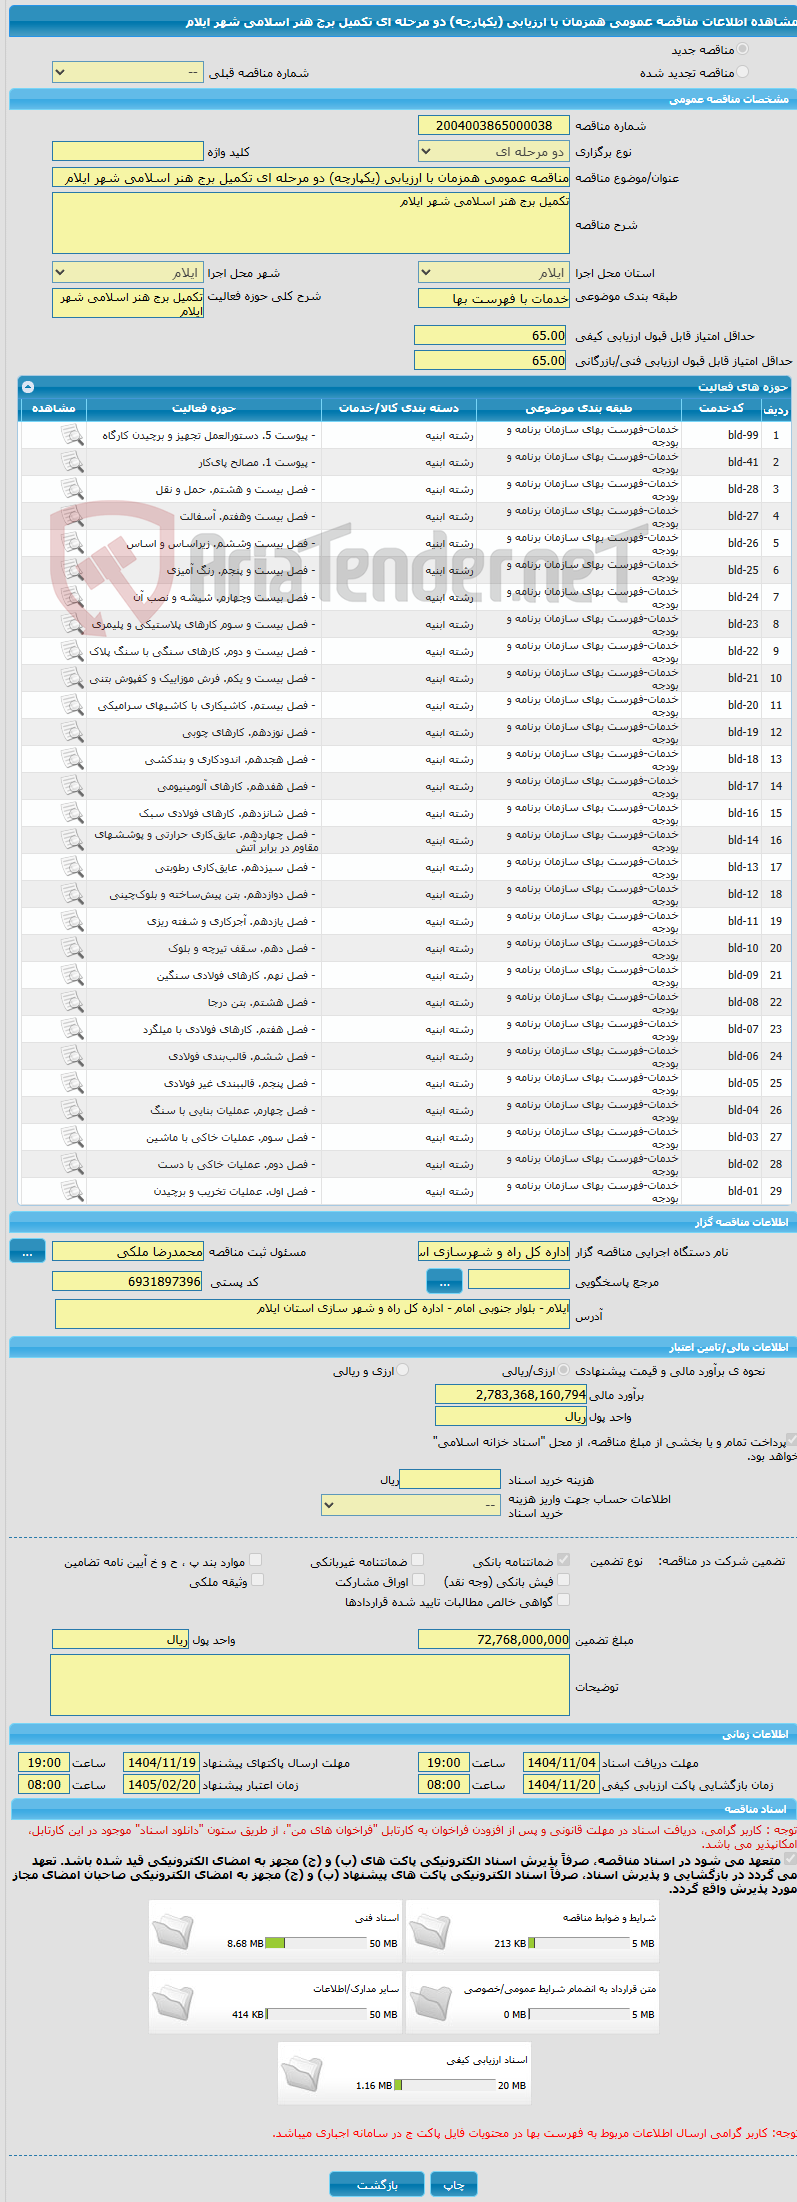Toggle the اوراق مشارکت checkbox
Image resolution: width=797 pixels, height=2202 pixels.
418,1580
